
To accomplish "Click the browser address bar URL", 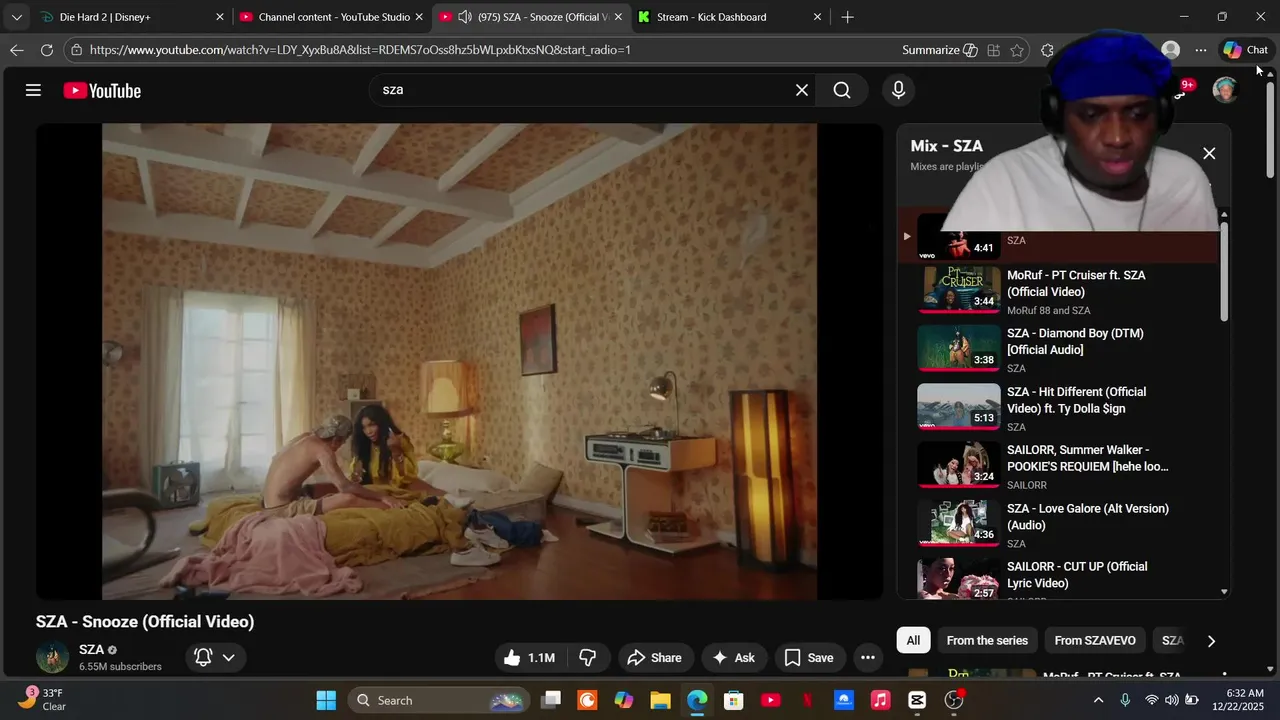I will click(x=360, y=50).
